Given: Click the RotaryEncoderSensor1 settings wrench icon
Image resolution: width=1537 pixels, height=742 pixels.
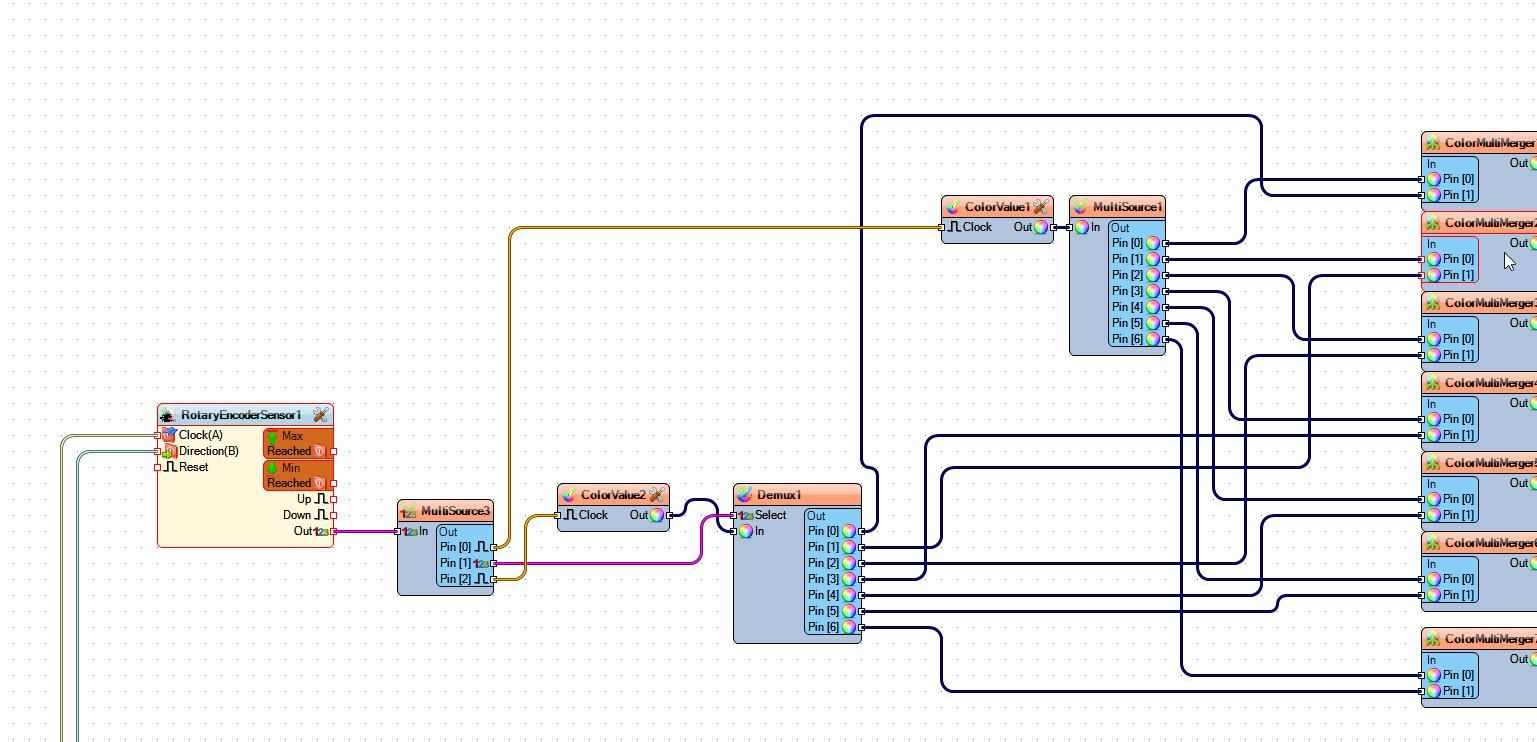Looking at the screenshot, I should click(320, 415).
